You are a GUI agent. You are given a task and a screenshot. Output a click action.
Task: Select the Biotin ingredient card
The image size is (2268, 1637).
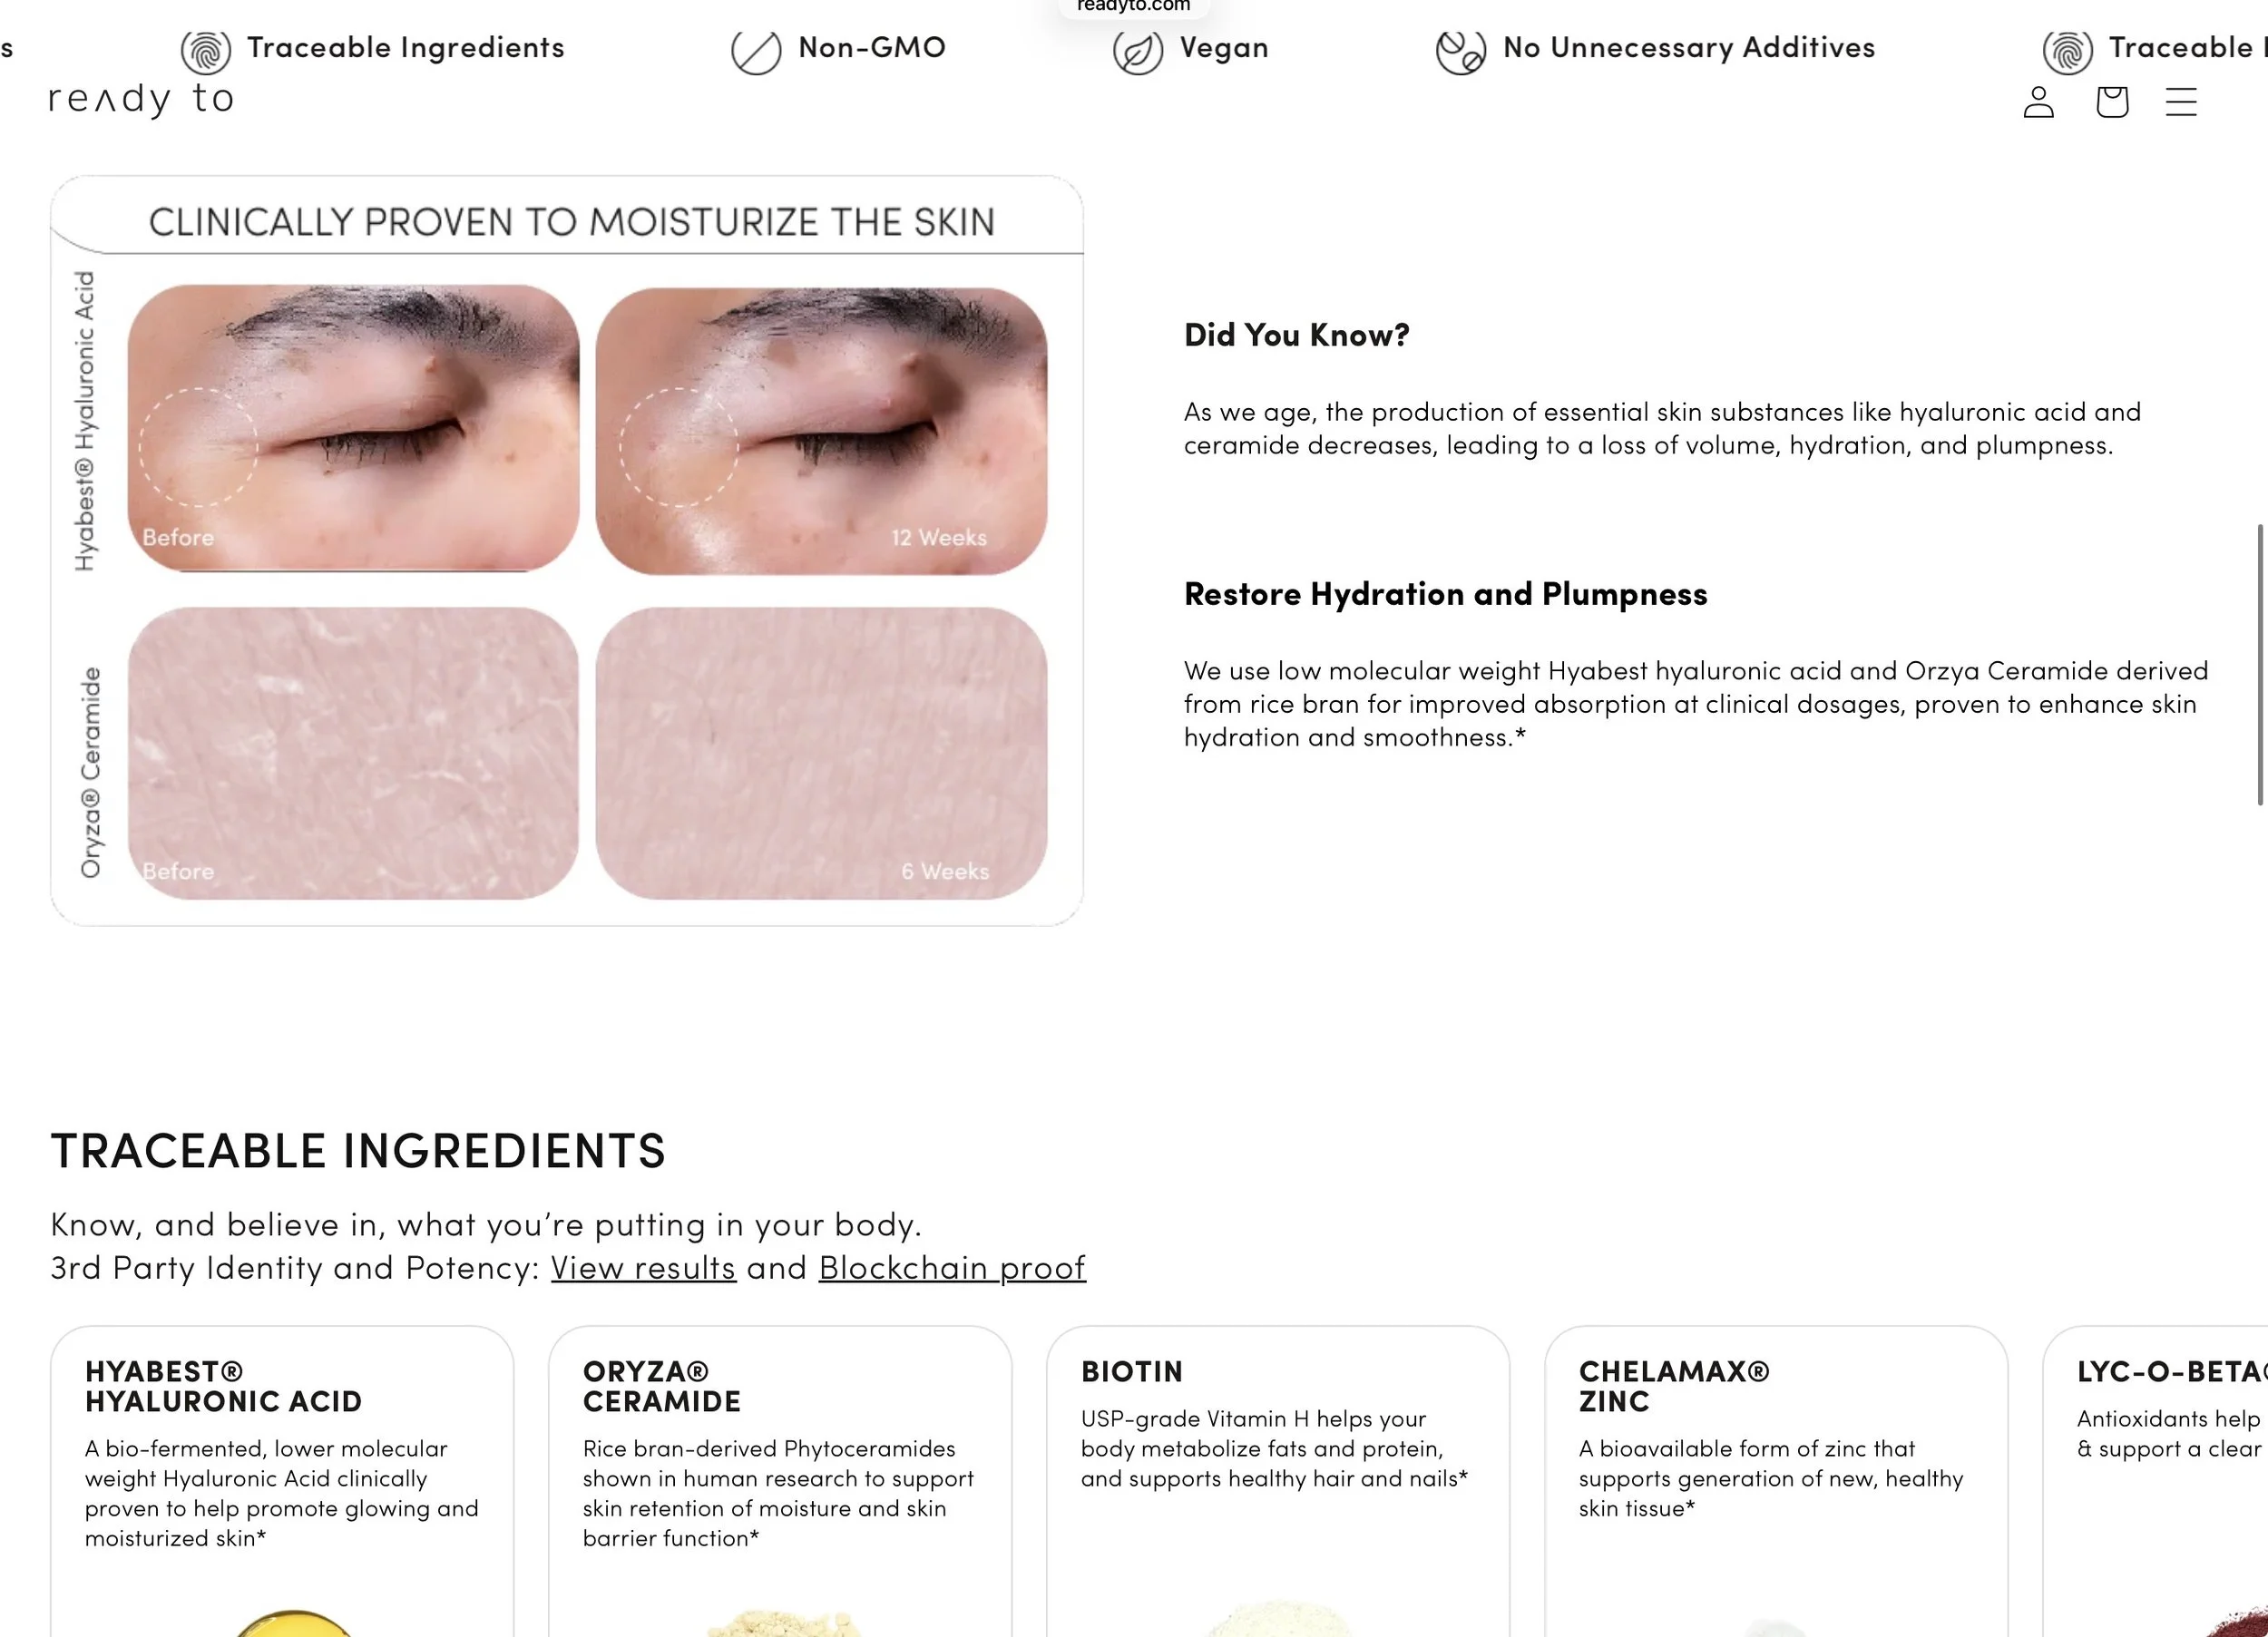pyautogui.click(x=1278, y=1481)
